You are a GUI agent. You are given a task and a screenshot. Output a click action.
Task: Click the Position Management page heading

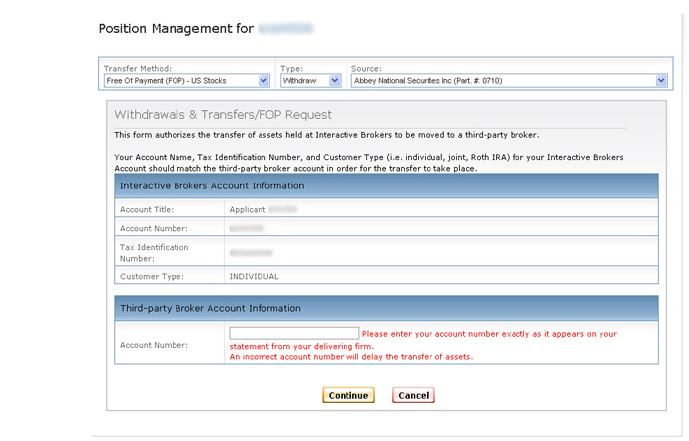click(x=176, y=28)
